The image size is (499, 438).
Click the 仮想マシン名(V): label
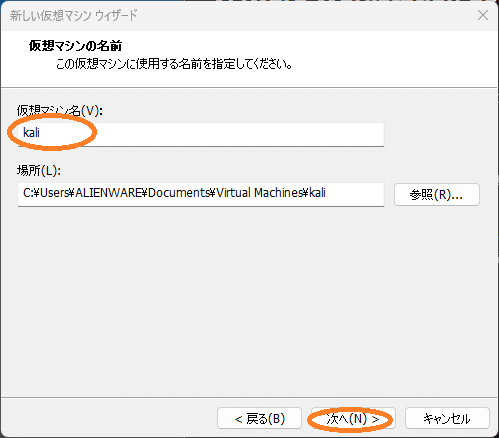click(x=60, y=110)
